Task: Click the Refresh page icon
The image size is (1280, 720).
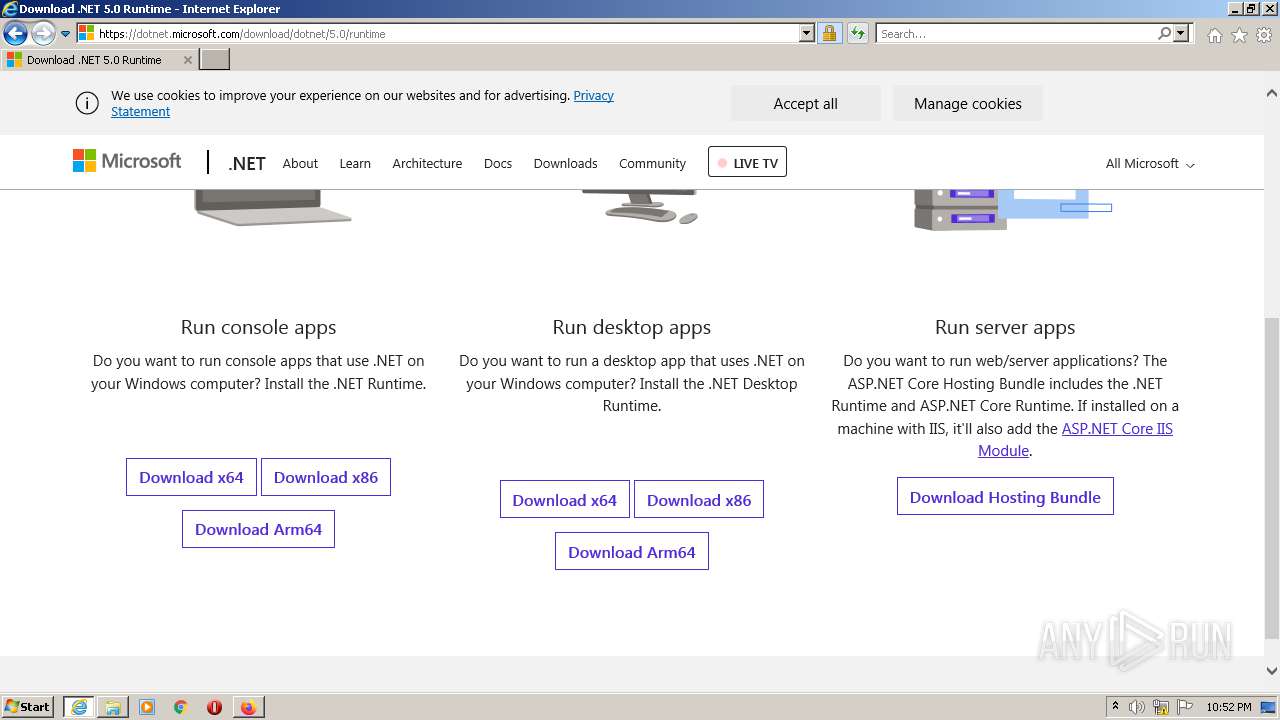Action: [x=857, y=33]
